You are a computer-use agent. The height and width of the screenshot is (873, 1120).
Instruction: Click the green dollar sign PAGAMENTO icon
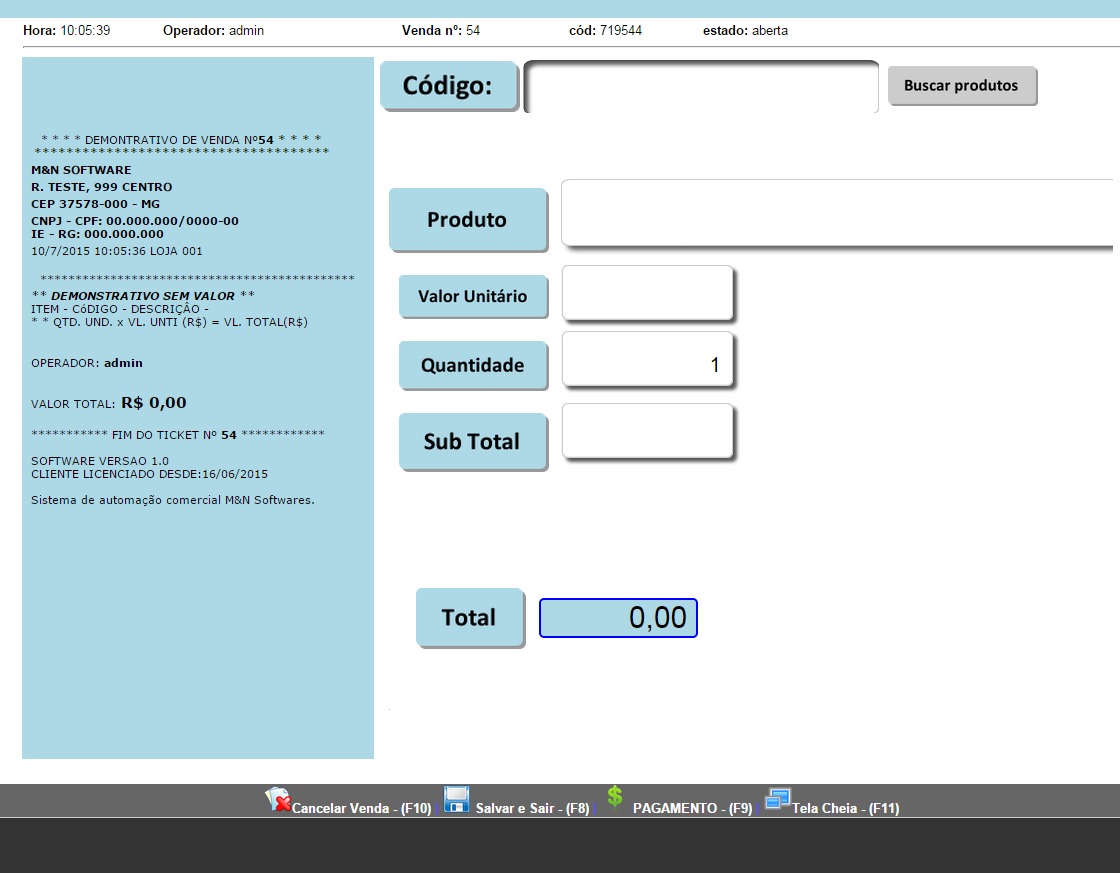coord(614,797)
